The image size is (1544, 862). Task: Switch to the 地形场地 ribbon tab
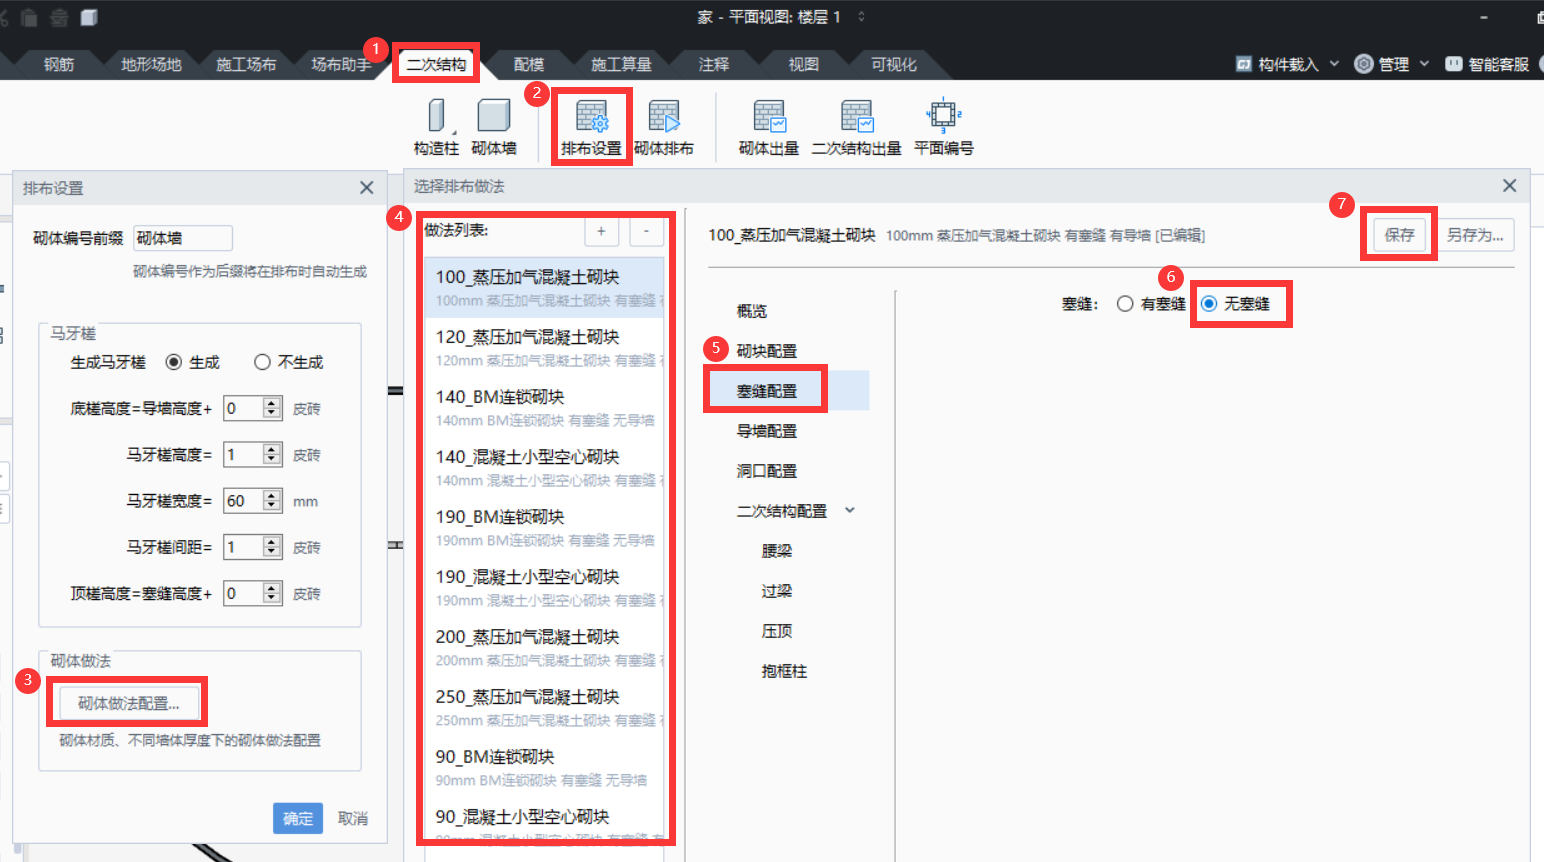click(x=151, y=64)
